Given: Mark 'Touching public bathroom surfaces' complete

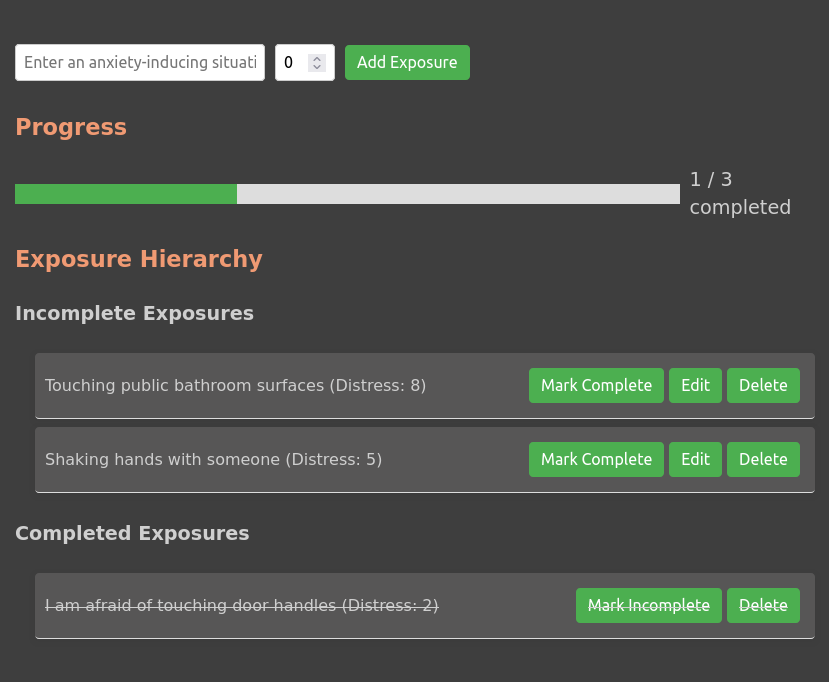Looking at the screenshot, I should [596, 385].
